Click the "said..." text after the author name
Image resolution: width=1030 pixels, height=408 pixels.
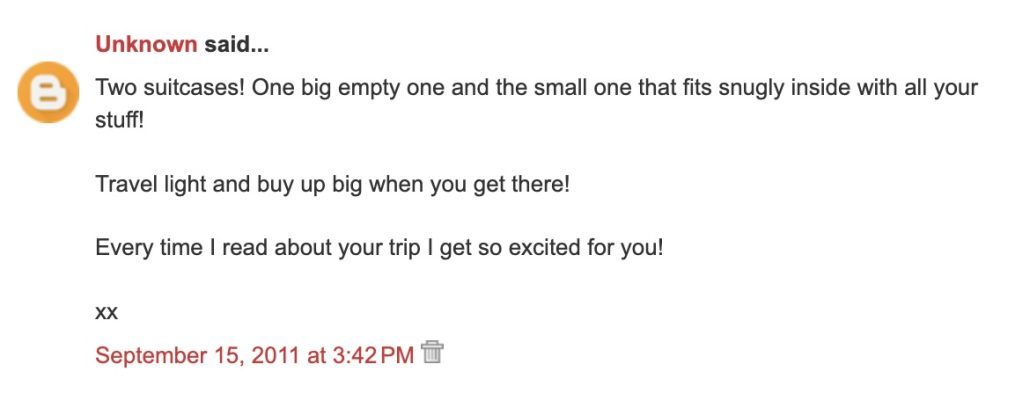(x=237, y=45)
